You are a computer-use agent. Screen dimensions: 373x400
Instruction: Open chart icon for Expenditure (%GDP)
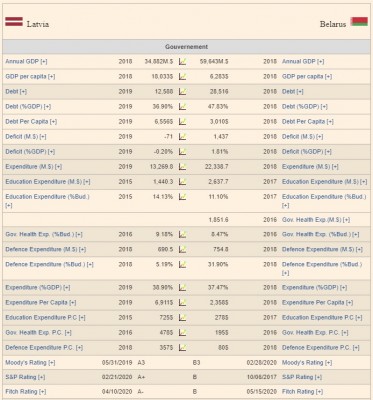[183, 287]
